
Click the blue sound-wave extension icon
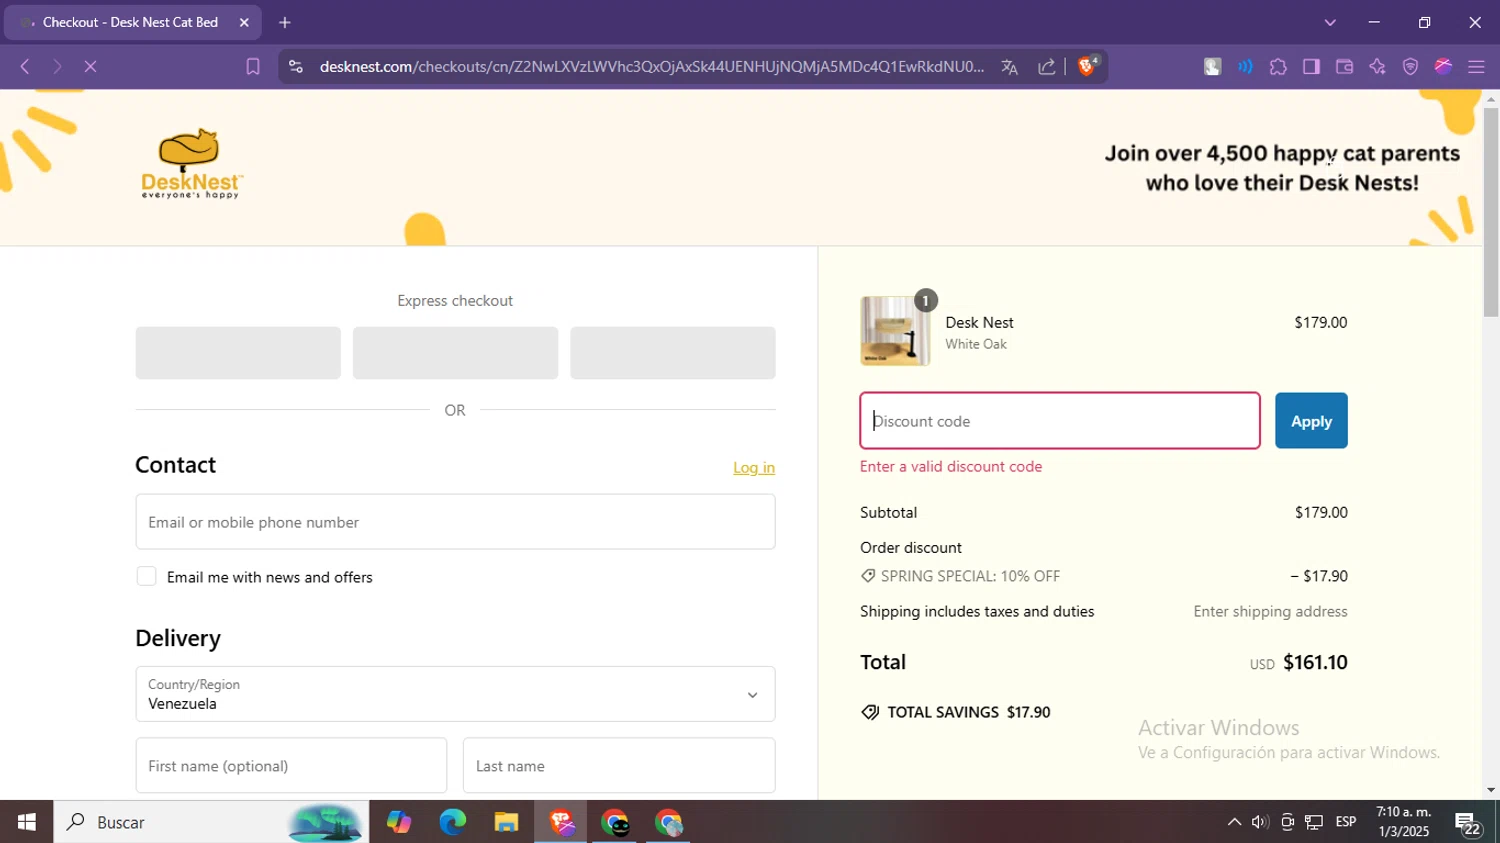coord(1245,67)
